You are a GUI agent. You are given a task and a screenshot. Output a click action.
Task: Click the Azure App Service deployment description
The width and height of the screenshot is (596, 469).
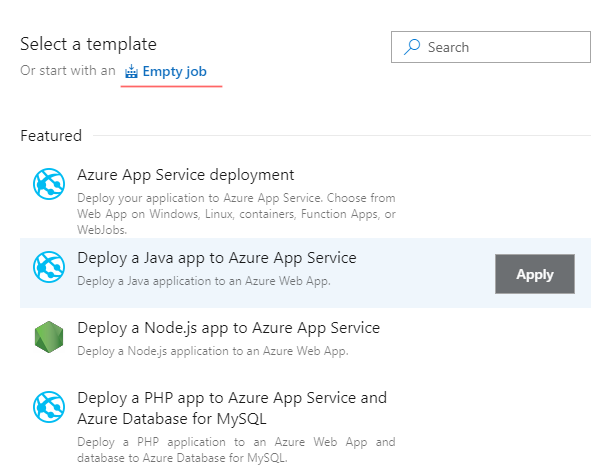[x=236, y=214]
